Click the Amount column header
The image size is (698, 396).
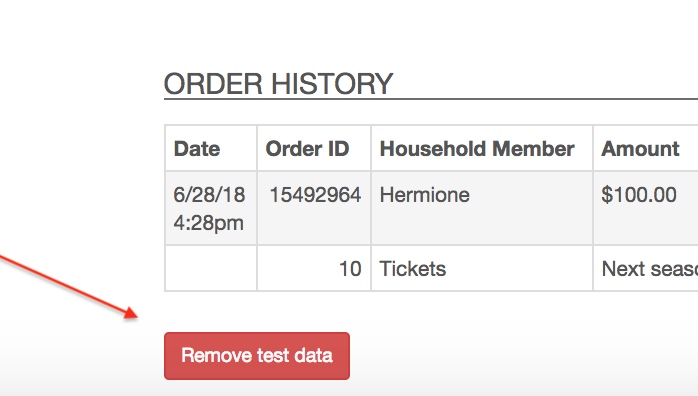[640, 149]
